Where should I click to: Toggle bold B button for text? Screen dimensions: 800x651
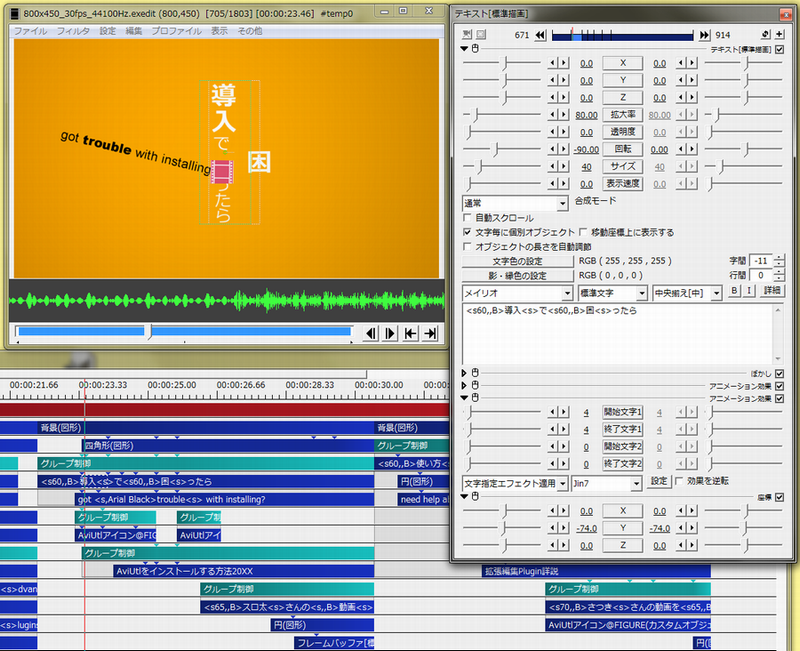click(x=734, y=291)
